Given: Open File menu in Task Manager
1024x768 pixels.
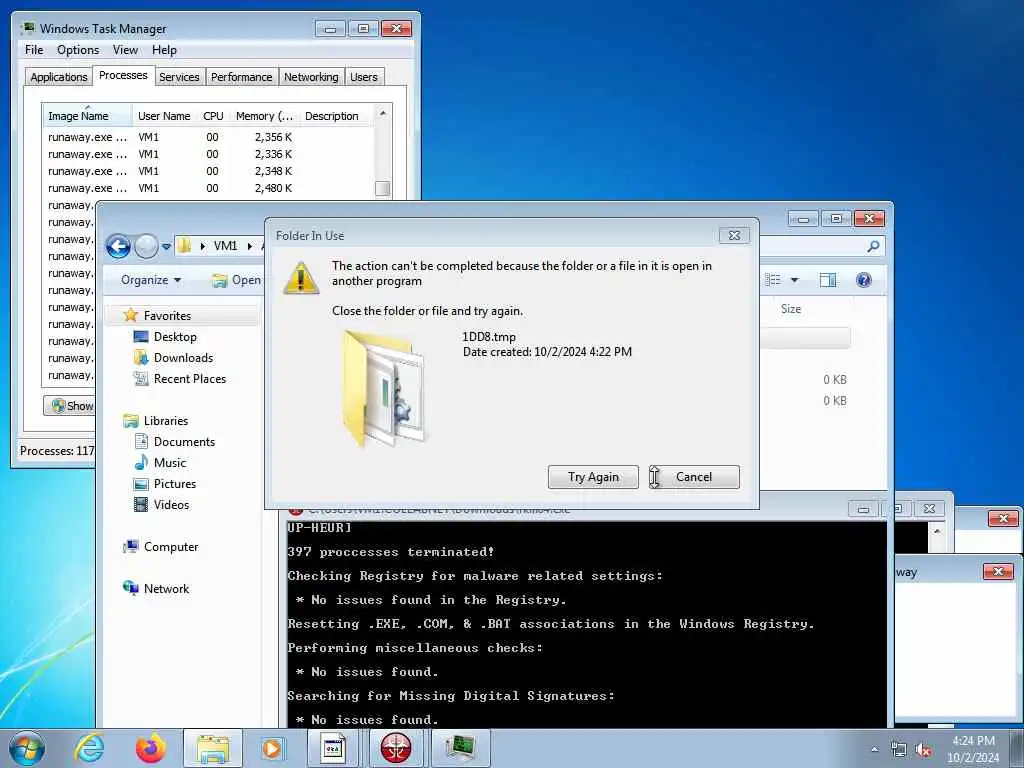Looking at the screenshot, I should tap(34, 50).
